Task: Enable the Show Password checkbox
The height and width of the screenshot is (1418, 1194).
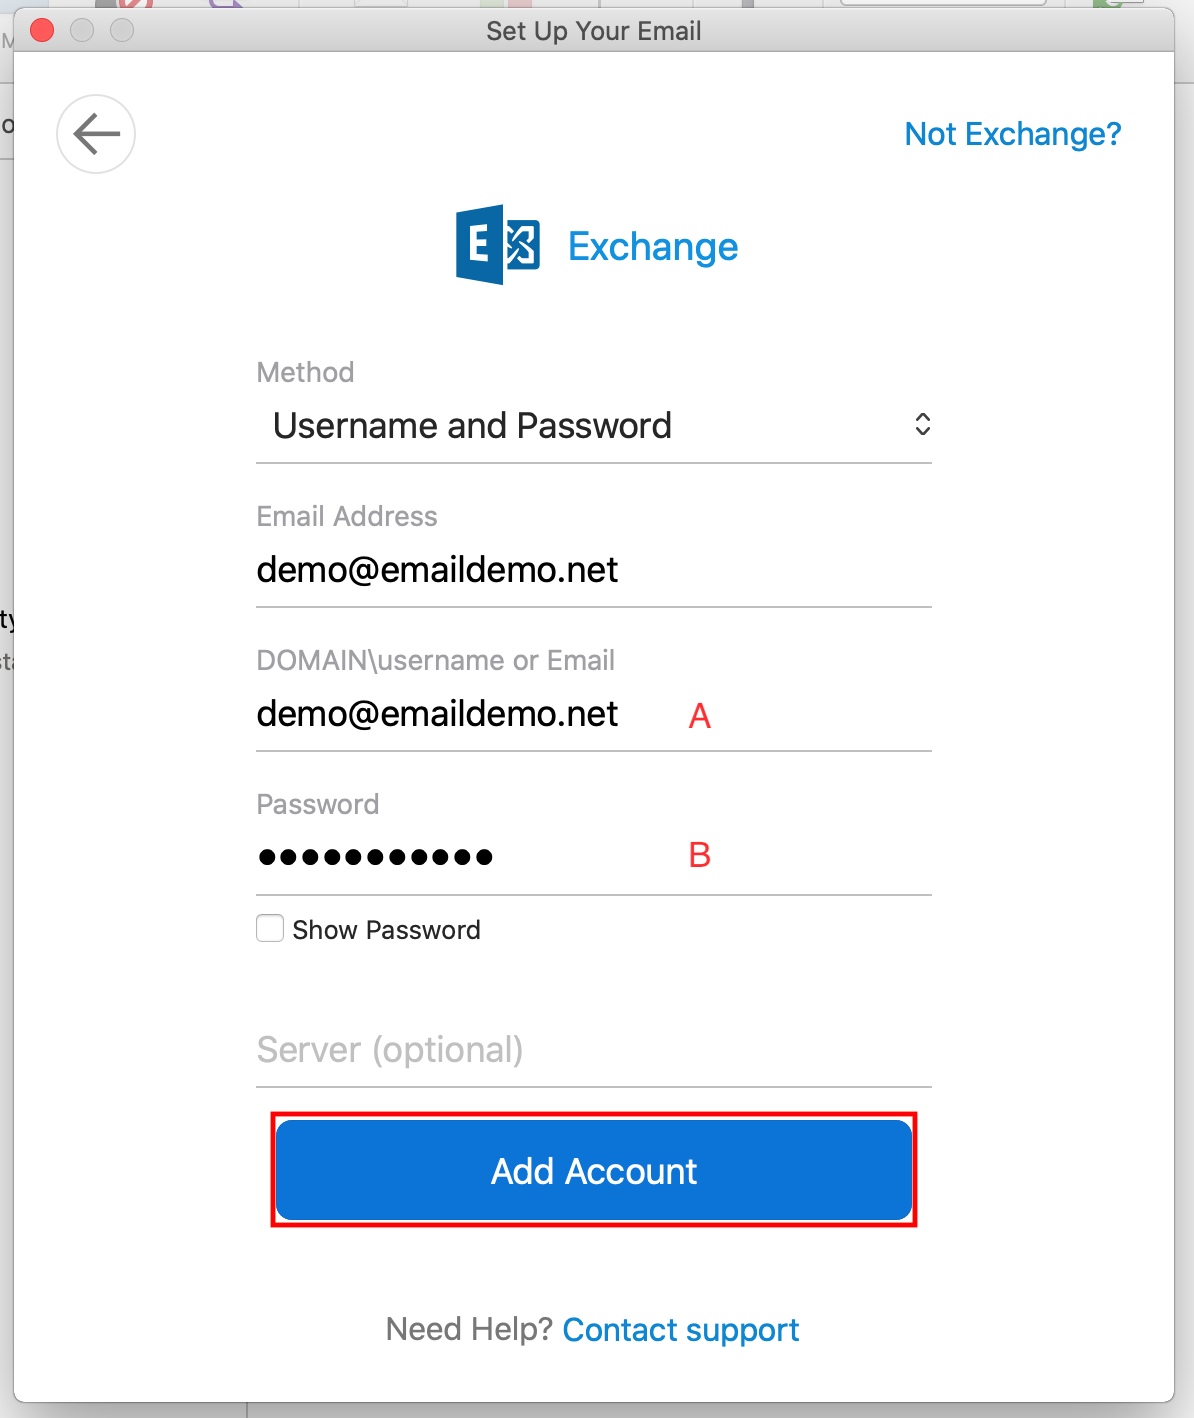Action: coord(270,929)
